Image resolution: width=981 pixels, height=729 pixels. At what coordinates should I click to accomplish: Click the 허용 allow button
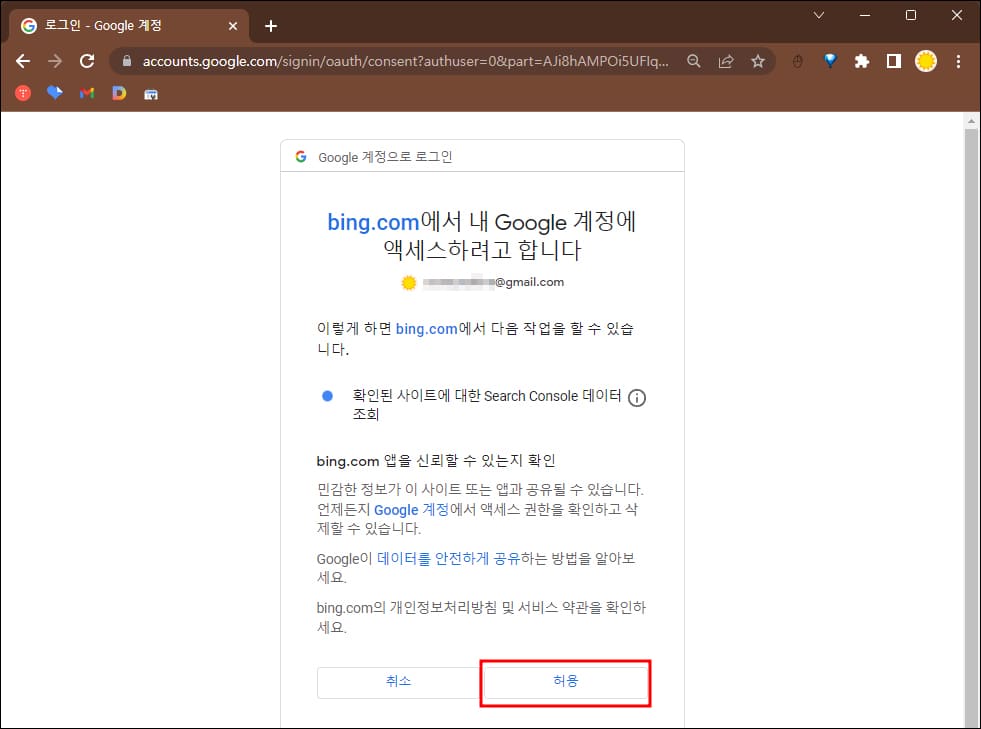point(566,682)
